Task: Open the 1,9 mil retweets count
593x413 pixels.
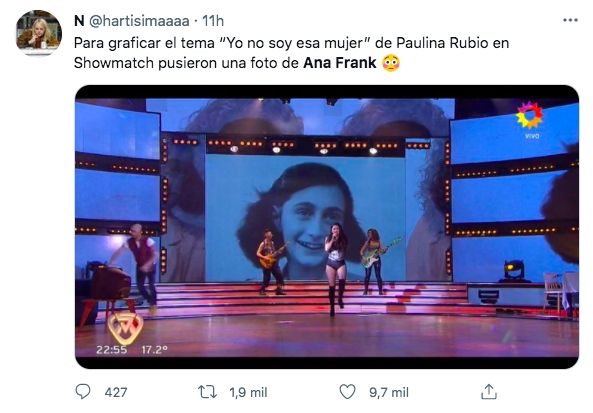Action: pos(248,392)
